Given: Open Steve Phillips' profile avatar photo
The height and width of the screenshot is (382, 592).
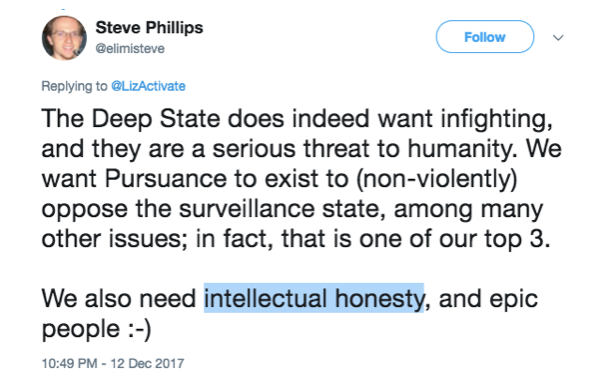Looking at the screenshot, I should point(64,38).
